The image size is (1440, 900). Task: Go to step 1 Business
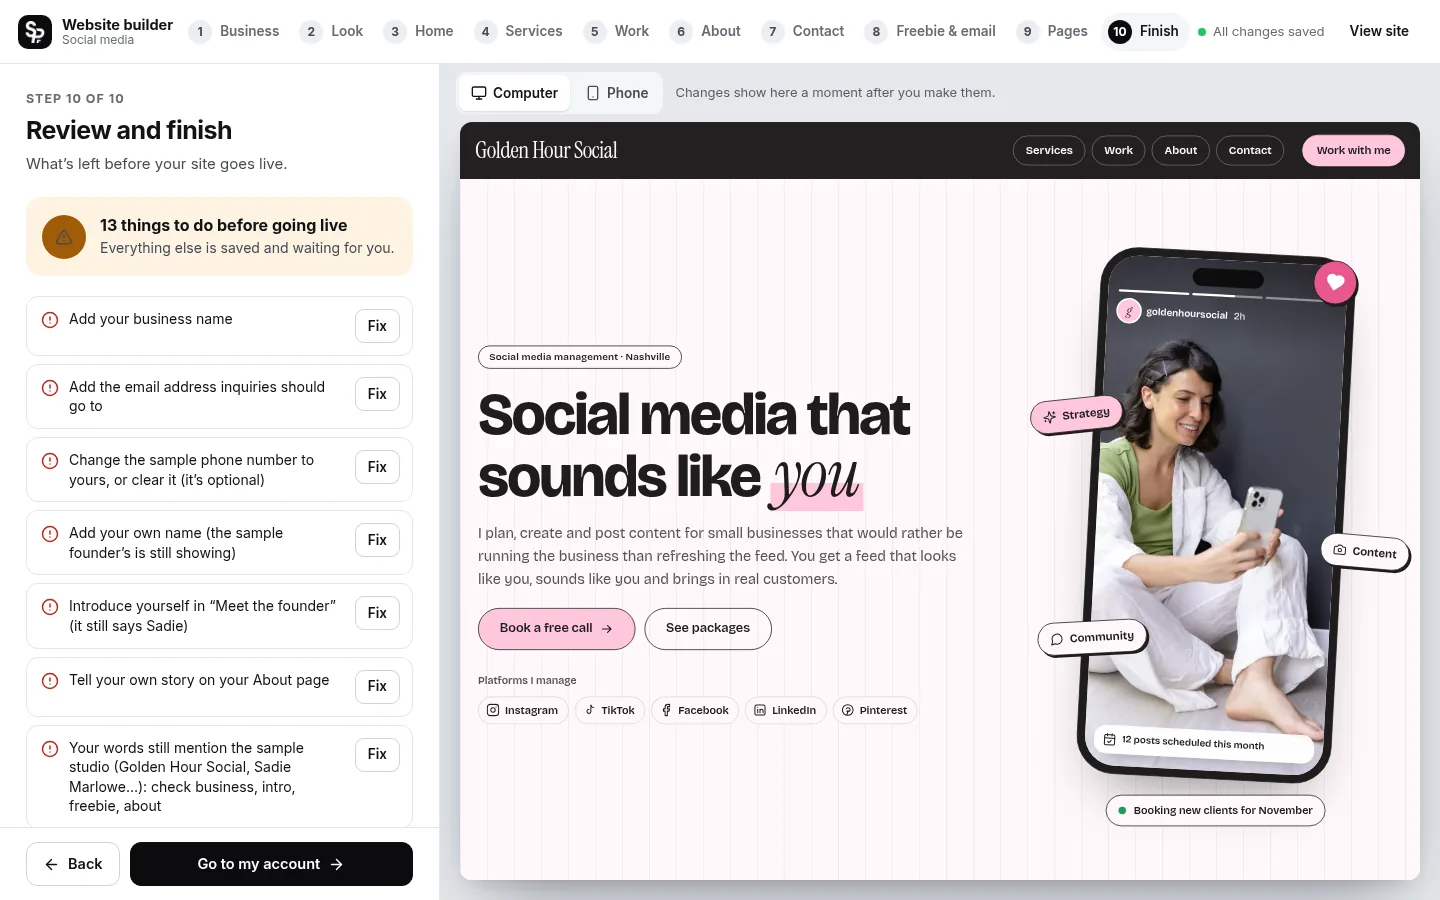[x=234, y=32]
